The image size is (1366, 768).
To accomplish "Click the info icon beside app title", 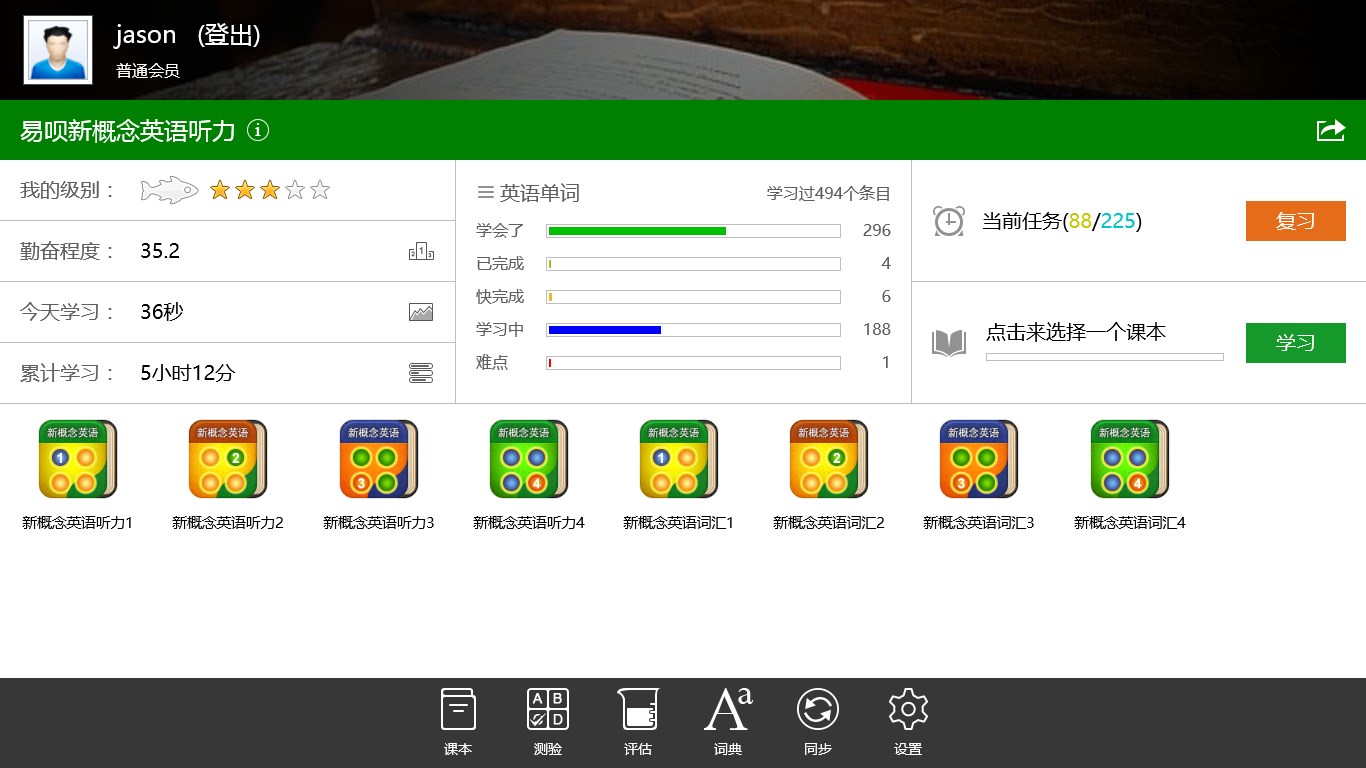I will coord(258,130).
